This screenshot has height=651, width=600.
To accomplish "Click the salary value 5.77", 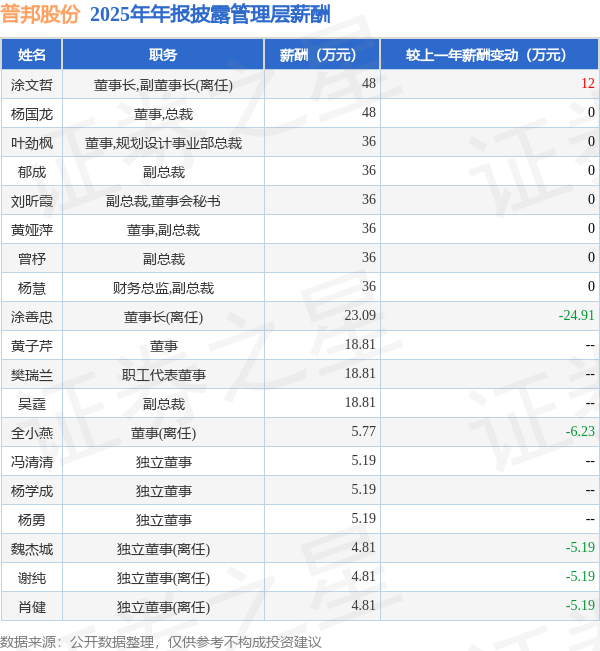I will coord(363,431).
